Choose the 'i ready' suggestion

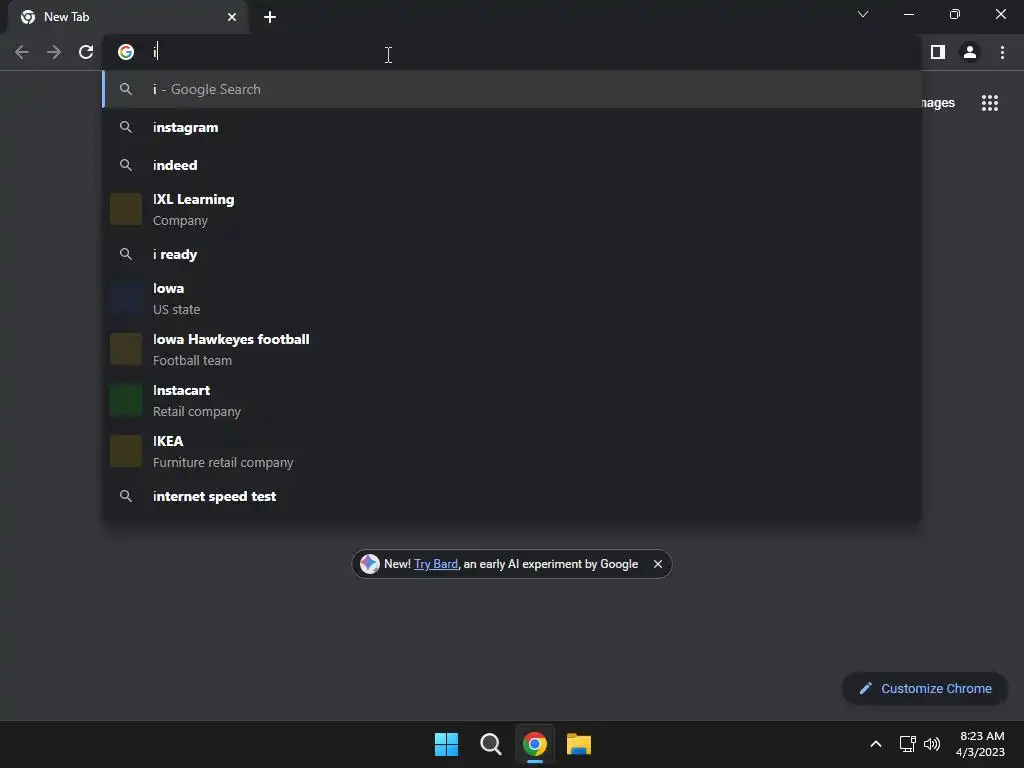coord(512,254)
